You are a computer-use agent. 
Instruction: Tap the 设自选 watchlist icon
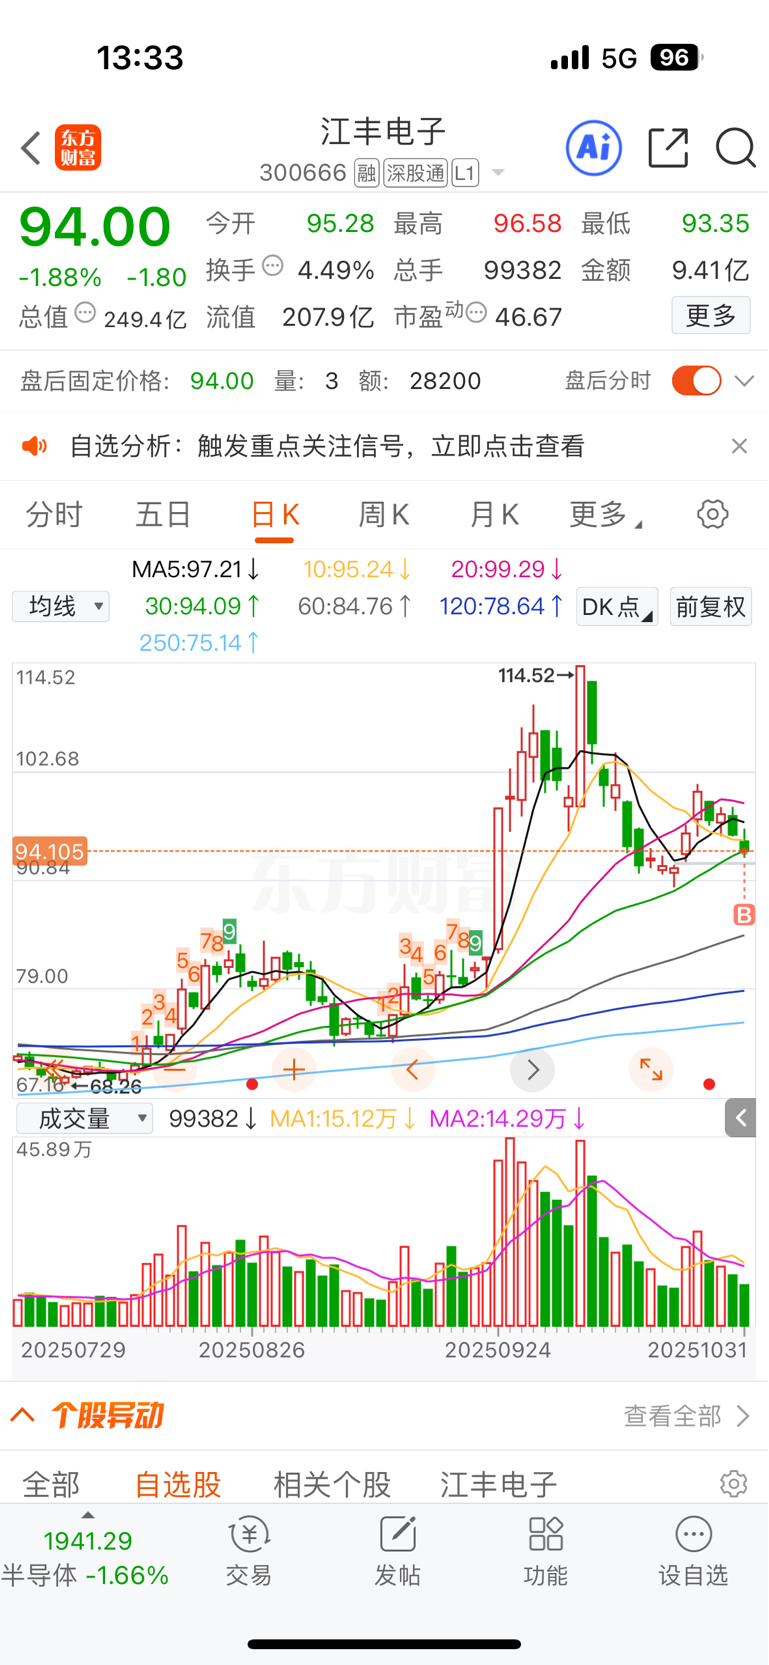point(693,1552)
